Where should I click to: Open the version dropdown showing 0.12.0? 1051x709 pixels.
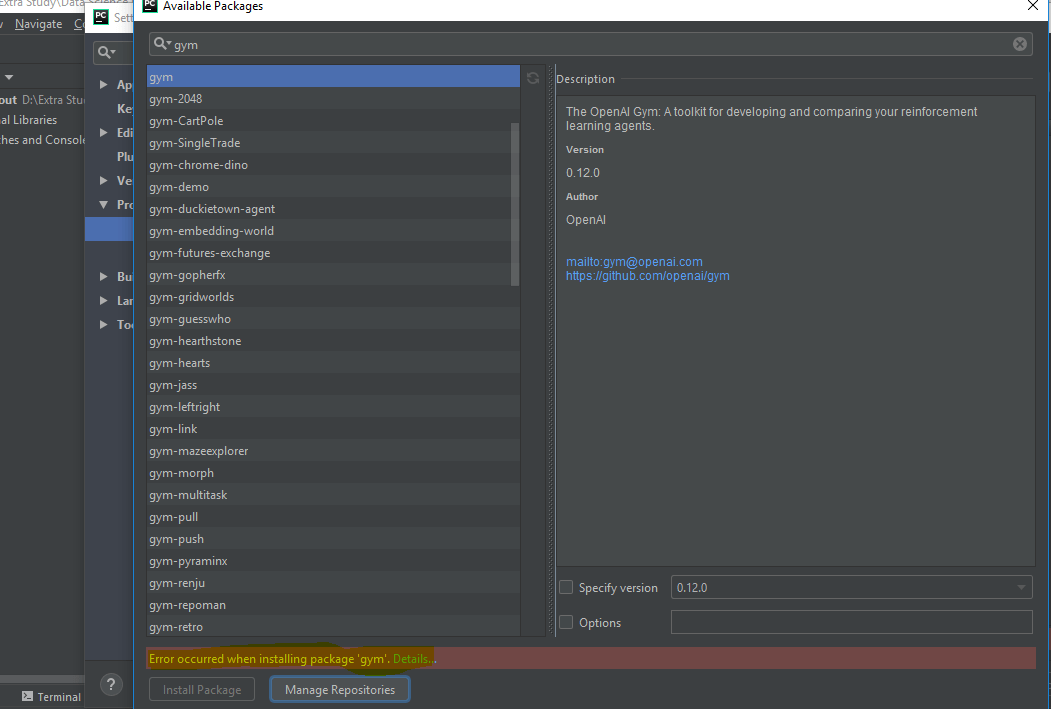(x=1021, y=587)
